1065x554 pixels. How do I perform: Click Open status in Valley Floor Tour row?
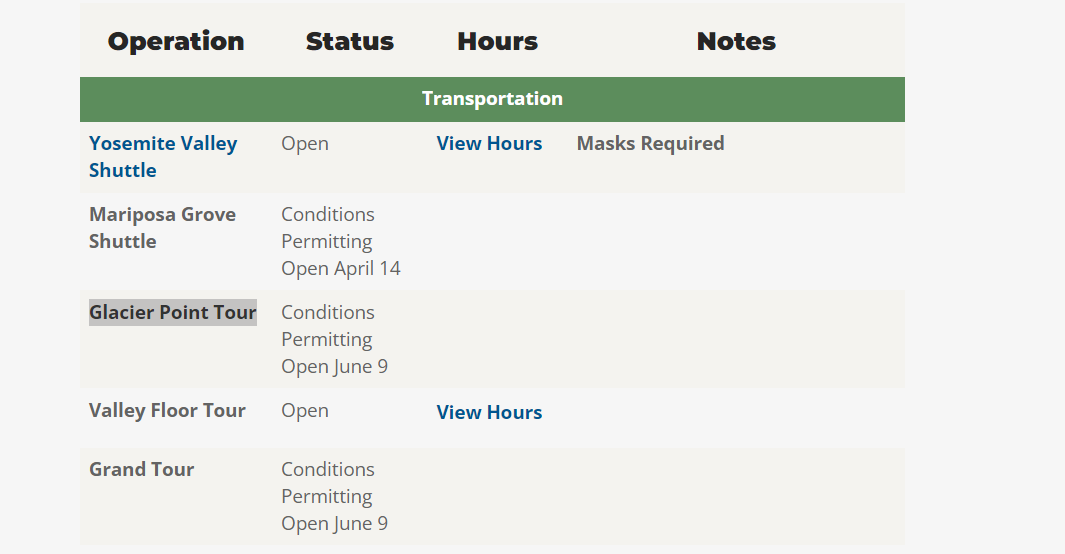[305, 410]
